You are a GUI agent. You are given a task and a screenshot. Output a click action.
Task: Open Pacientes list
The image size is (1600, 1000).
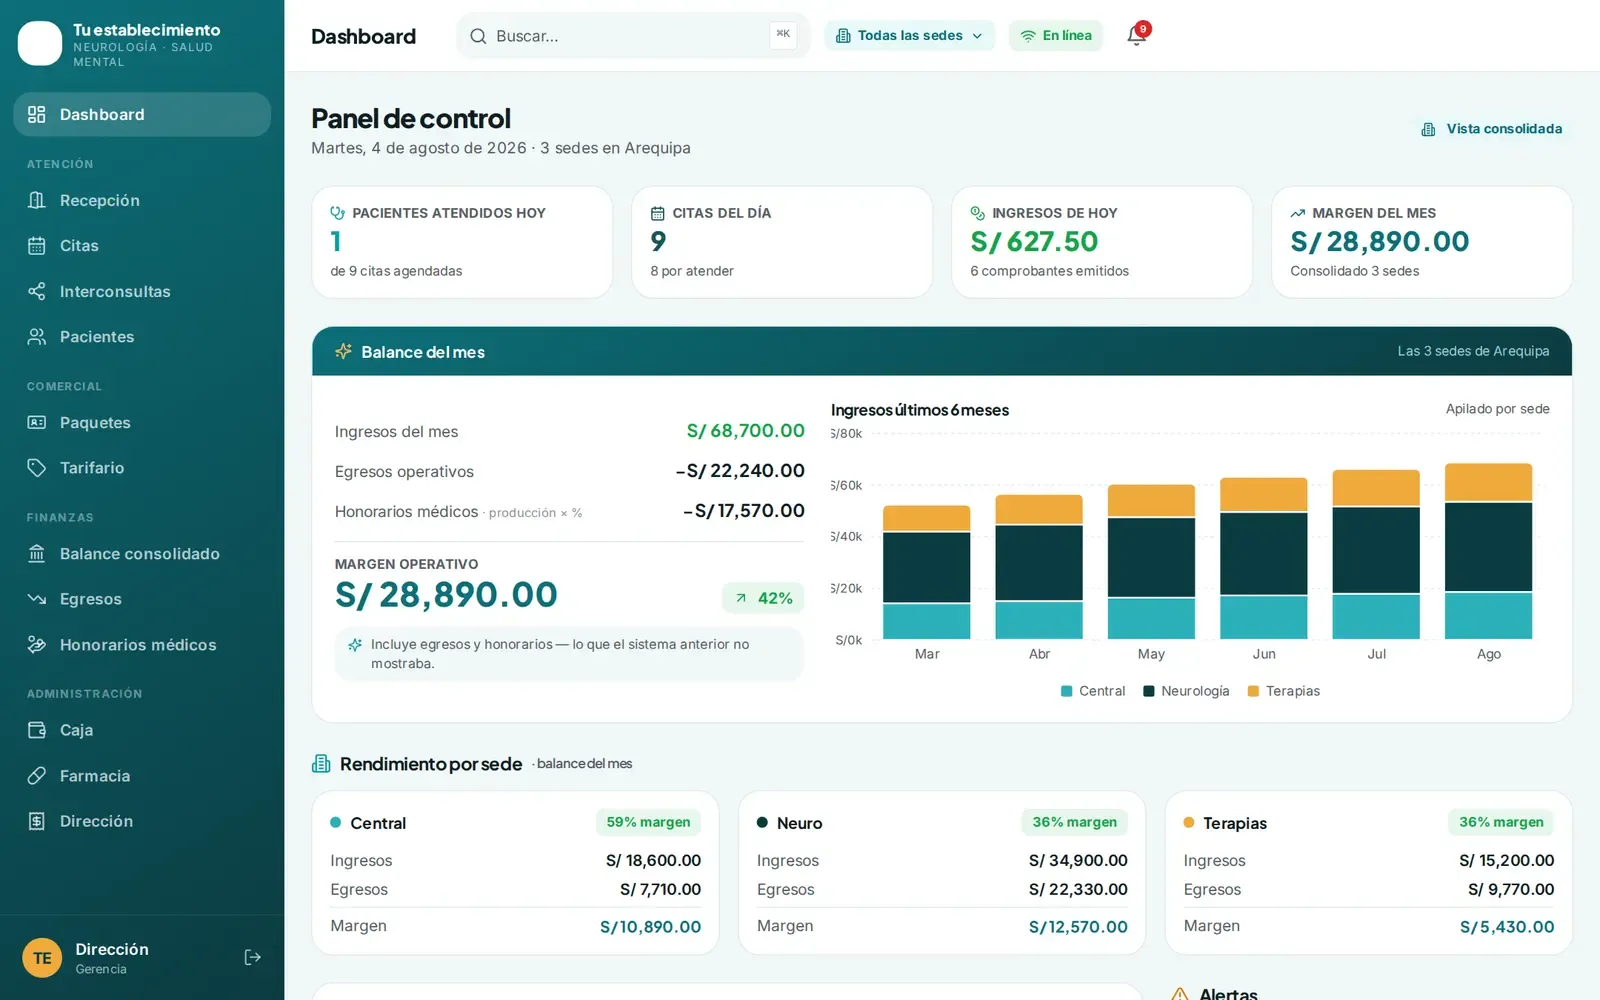[142, 337]
